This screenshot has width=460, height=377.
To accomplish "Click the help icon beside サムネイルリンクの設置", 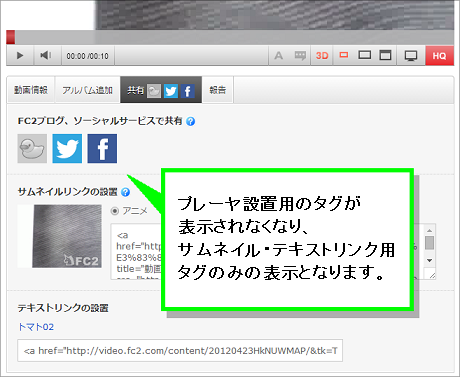I will (125, 192).
